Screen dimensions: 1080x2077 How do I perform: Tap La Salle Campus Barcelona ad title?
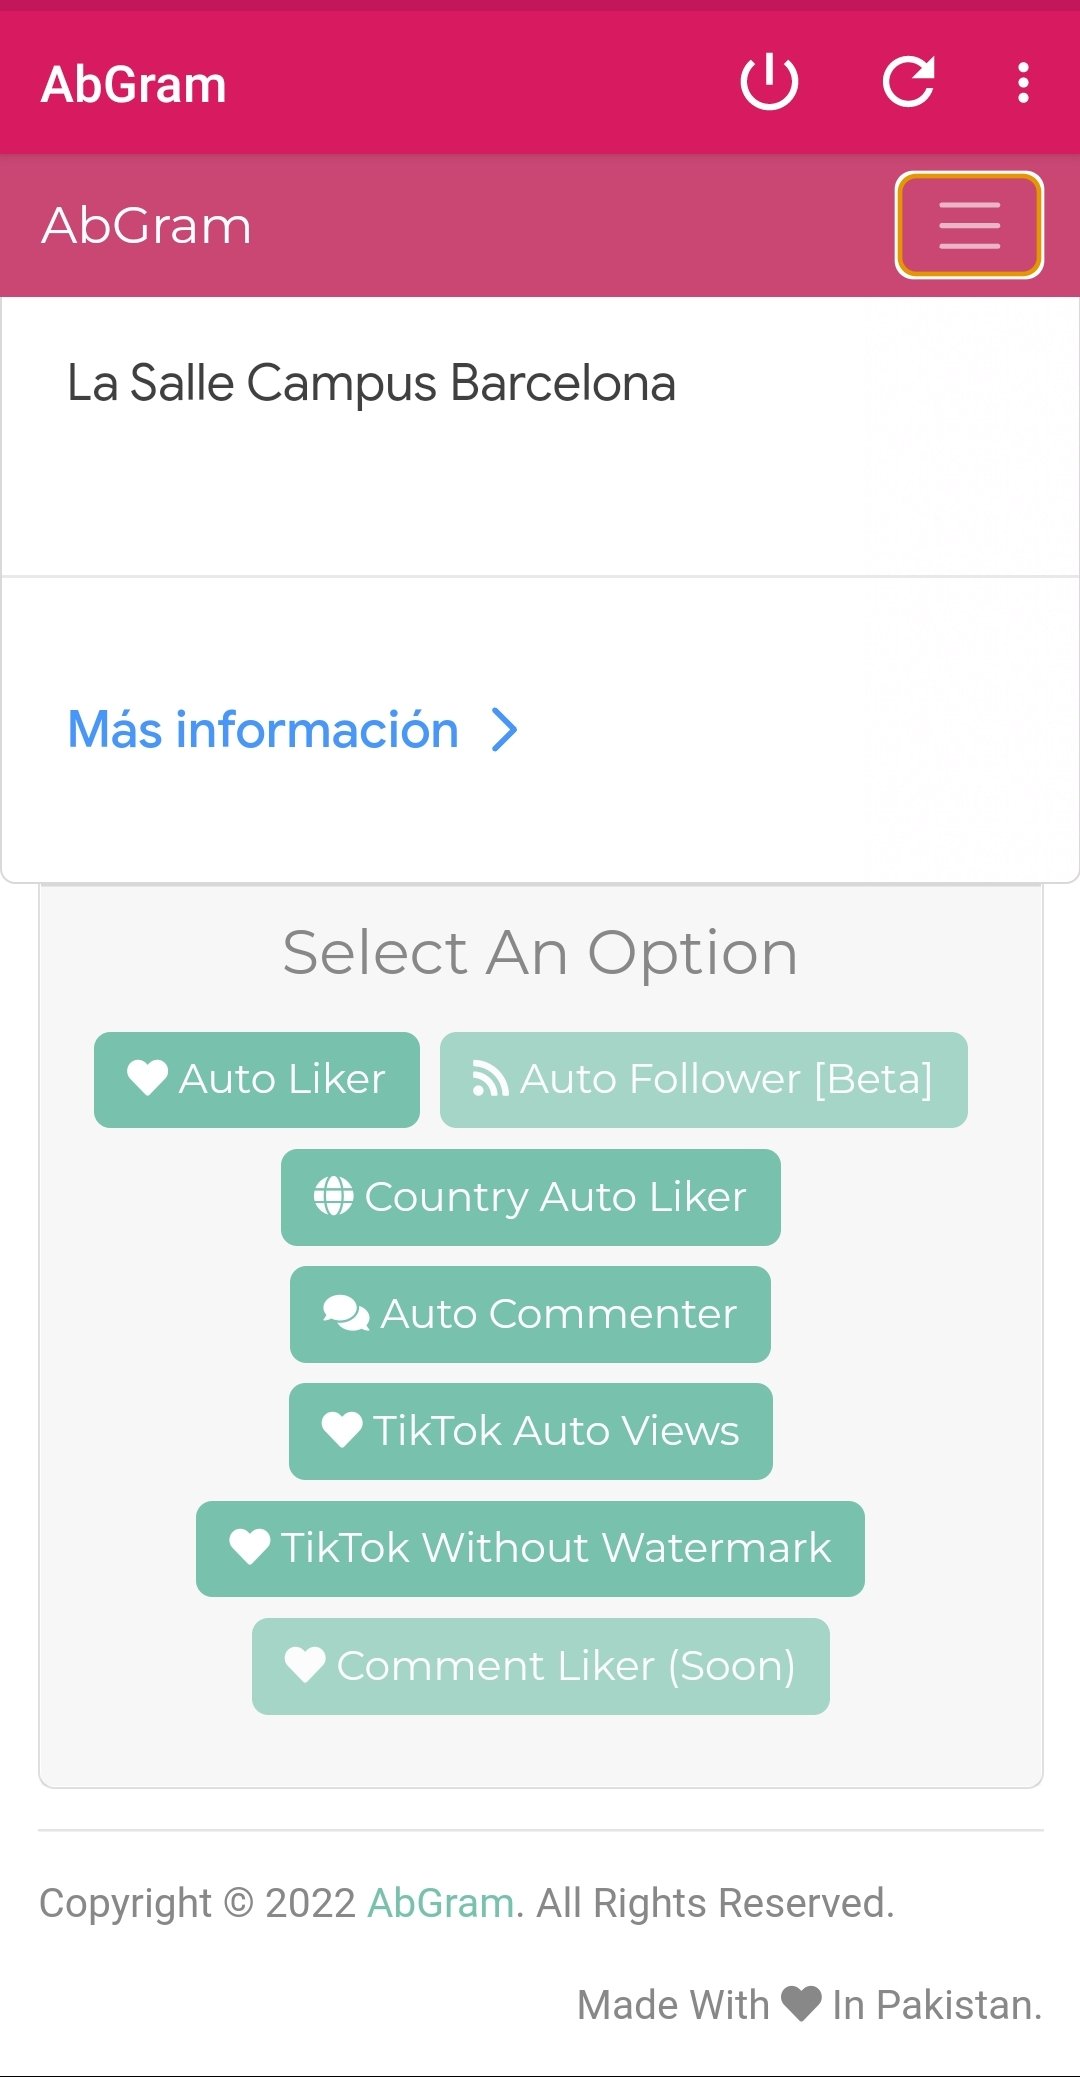[371, 383]
